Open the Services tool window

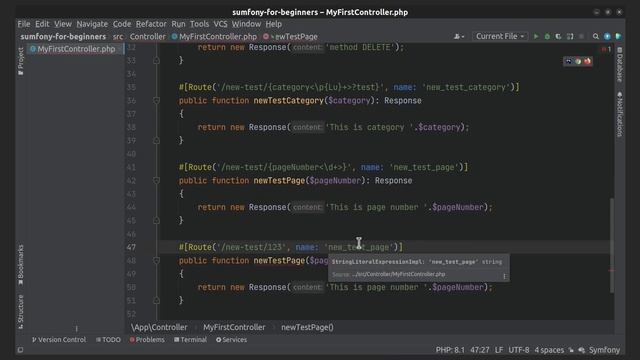point(231,340)
